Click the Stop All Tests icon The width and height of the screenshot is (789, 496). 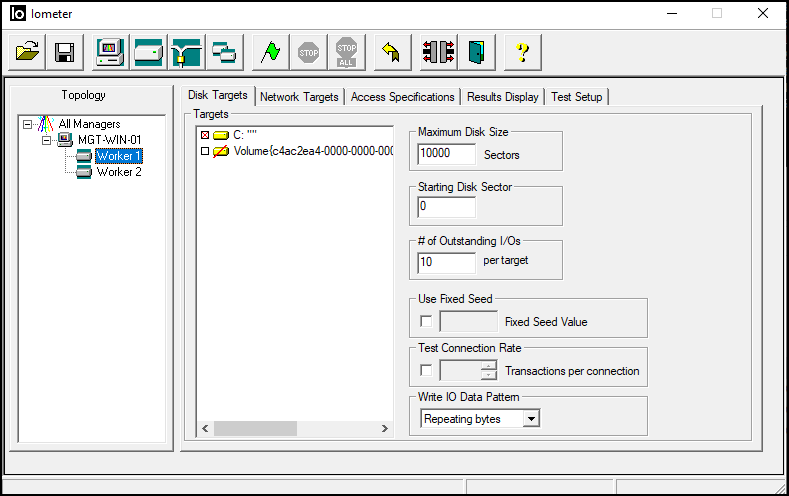pos(346,52)
